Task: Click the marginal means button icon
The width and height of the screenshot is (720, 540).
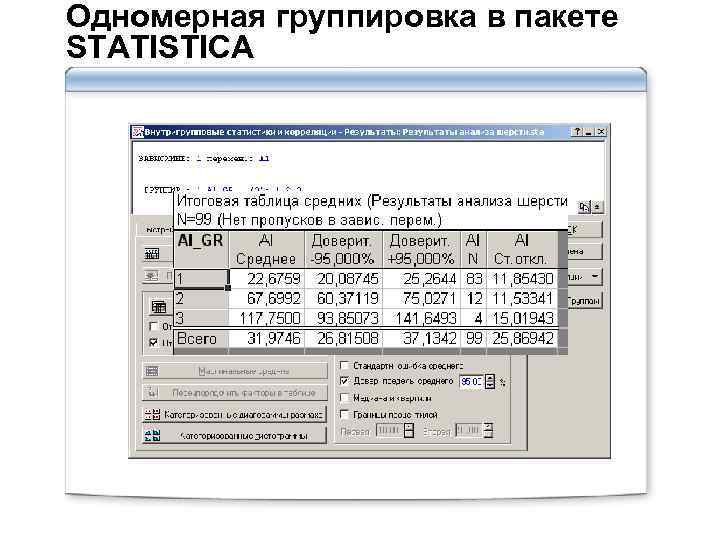Action: point(152,371)
